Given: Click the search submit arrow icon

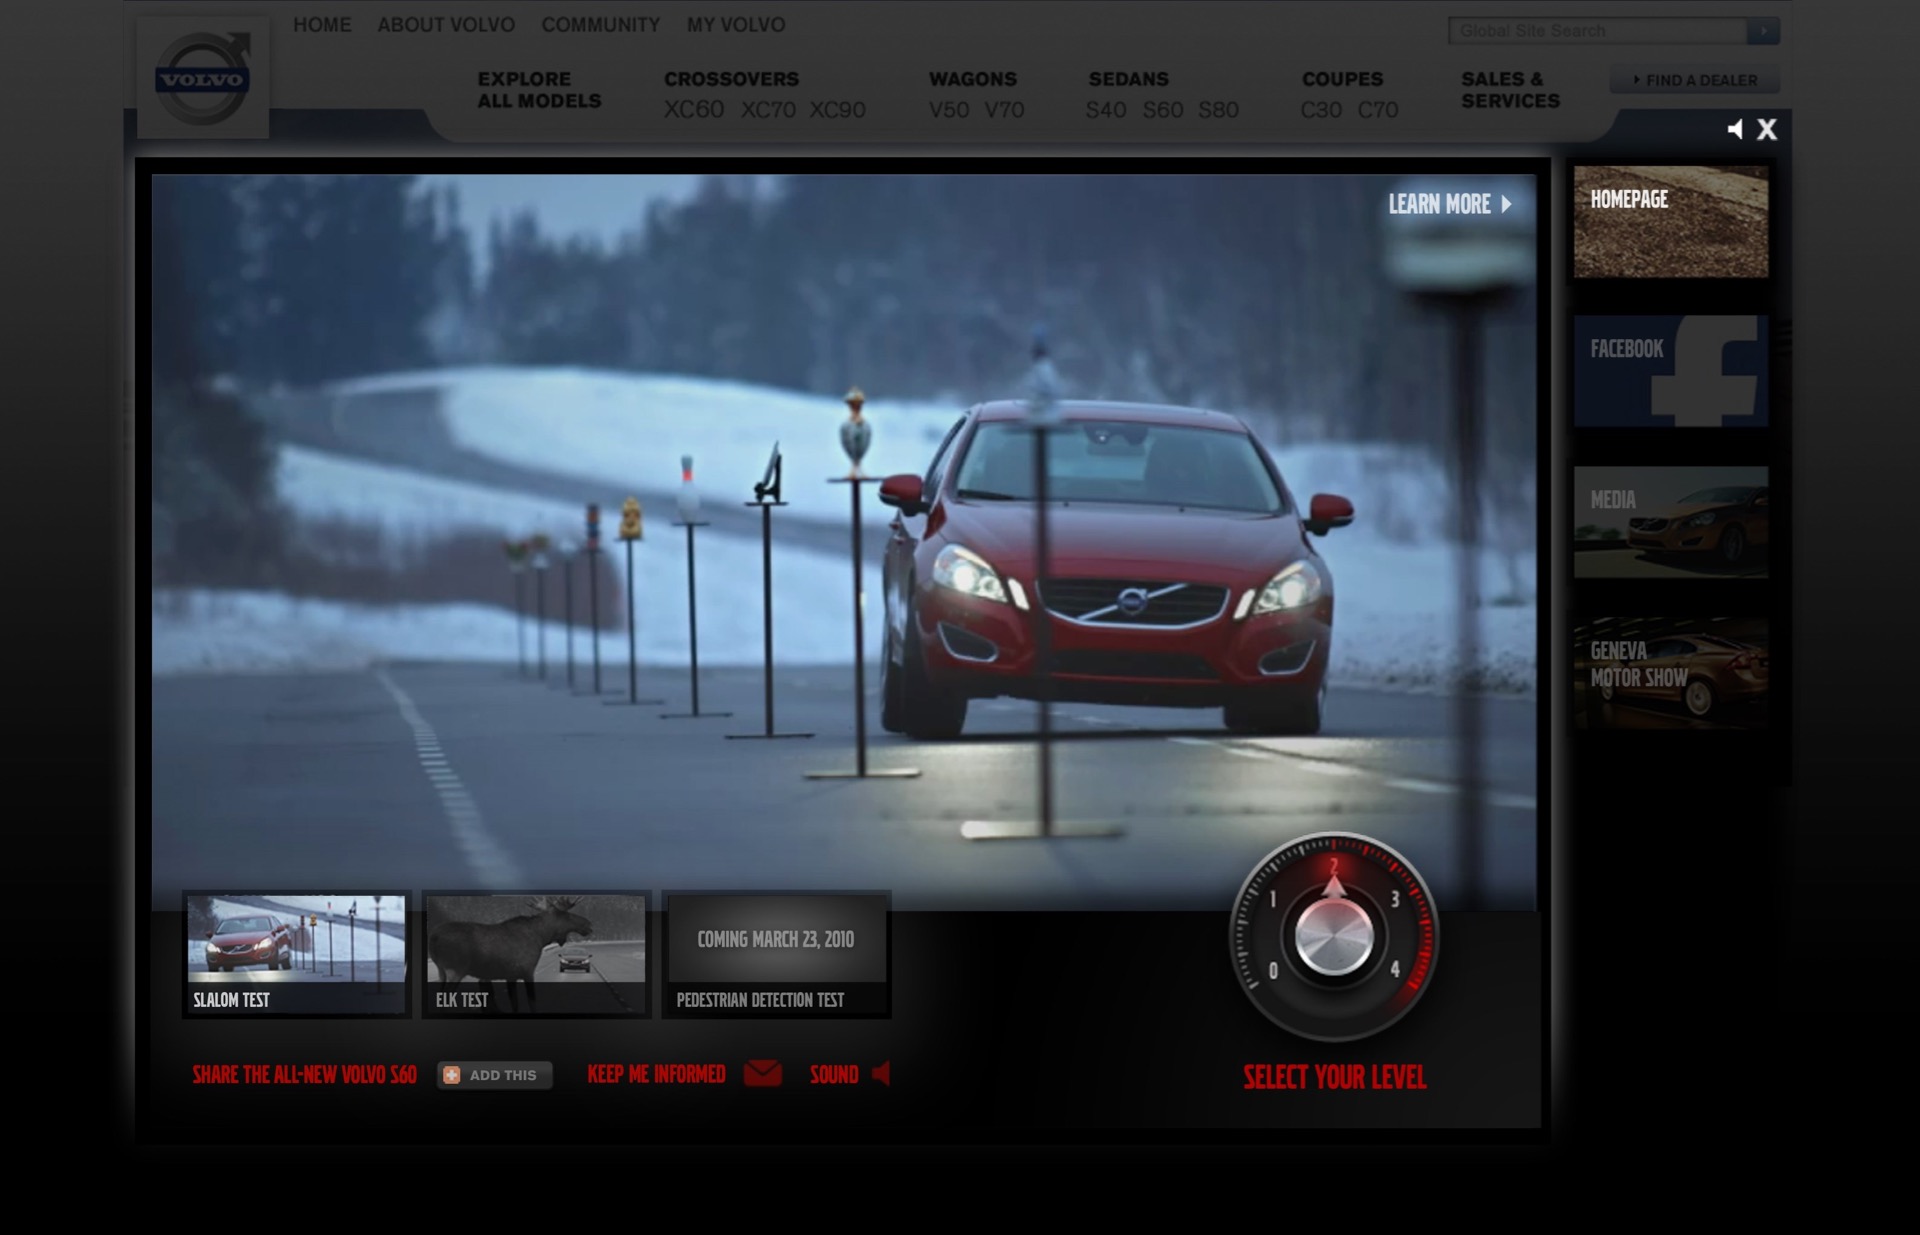Looking at the screenshot, I should tap(1763, 31).
